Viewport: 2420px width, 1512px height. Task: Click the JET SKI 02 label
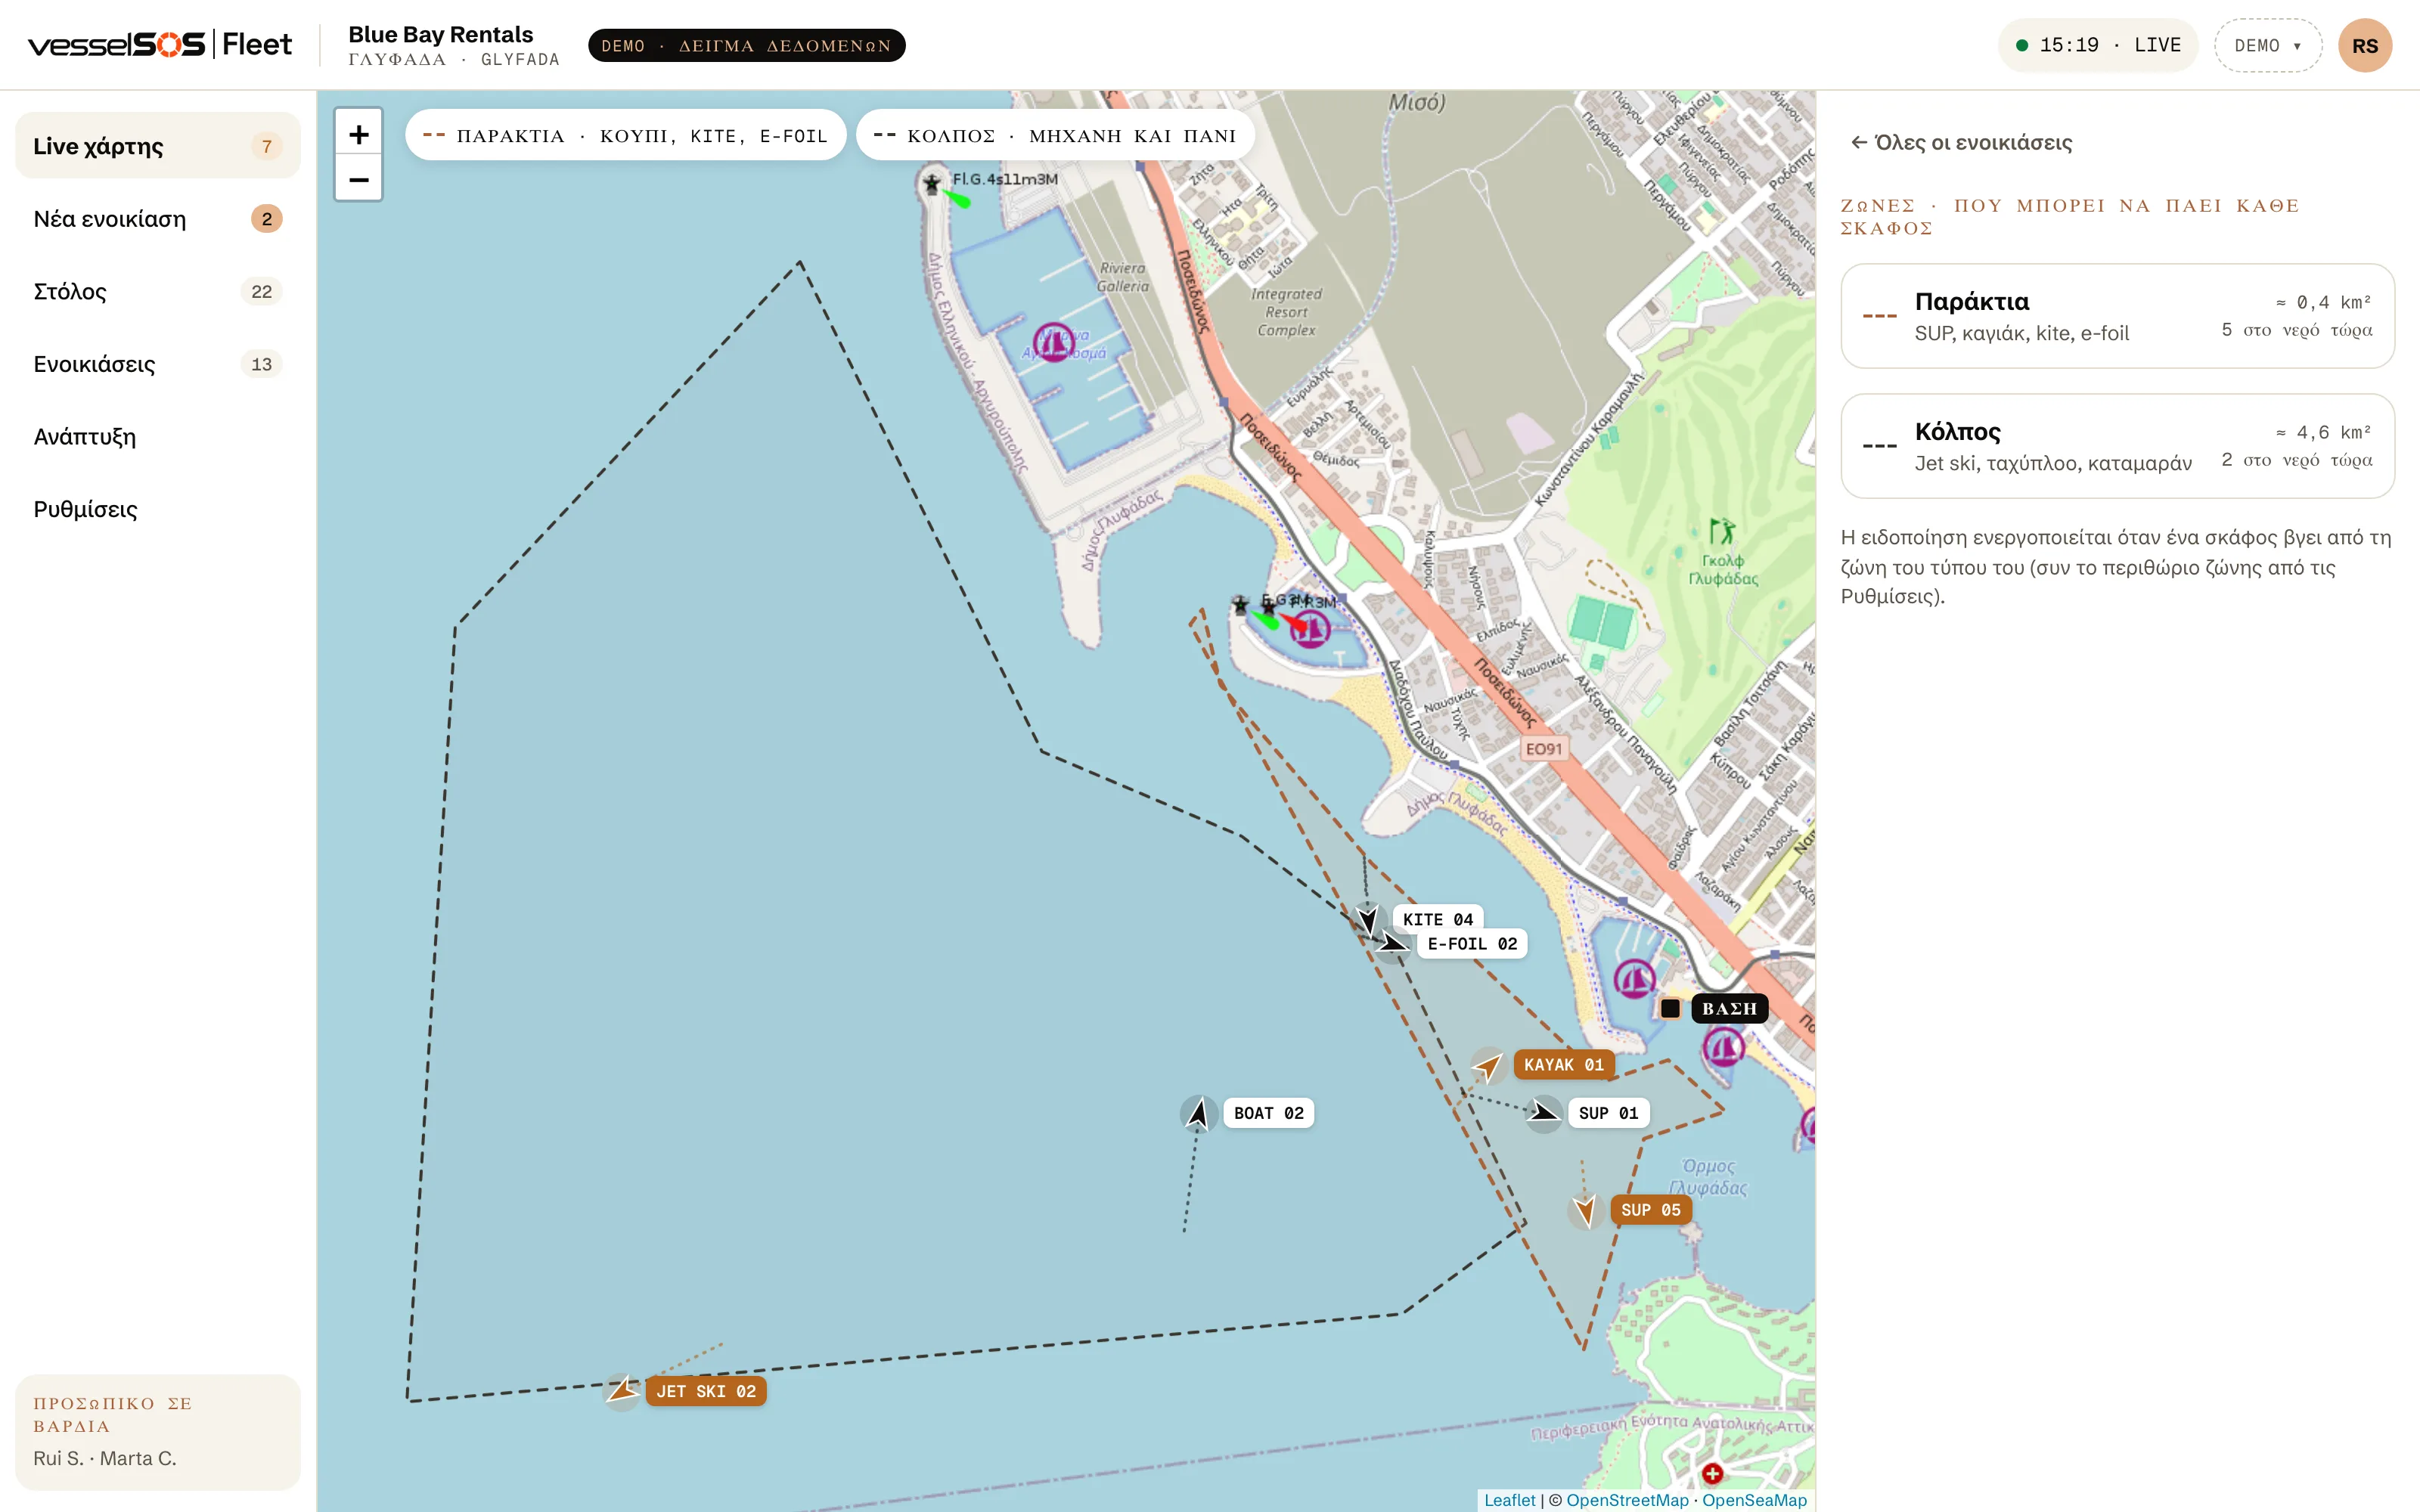point(706,1391)
